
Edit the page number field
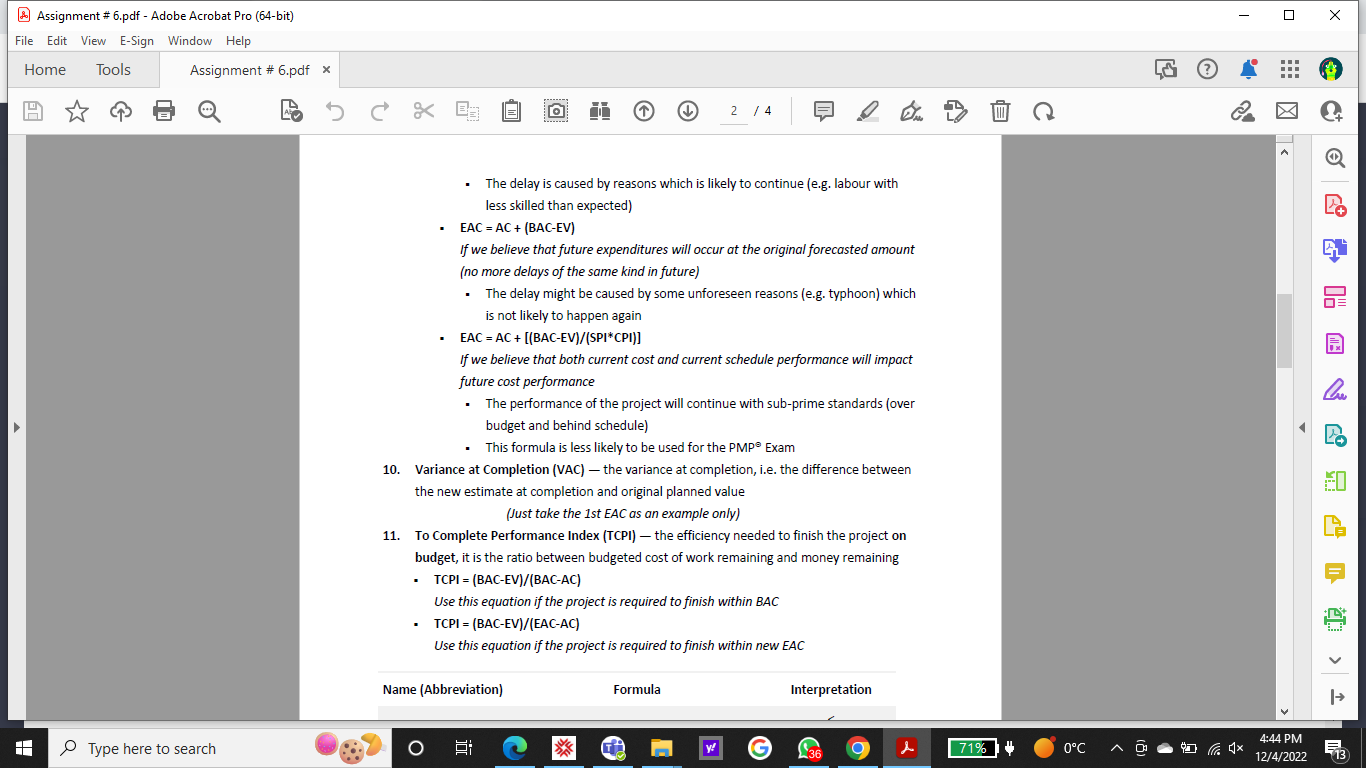click(x=734, y=110)
